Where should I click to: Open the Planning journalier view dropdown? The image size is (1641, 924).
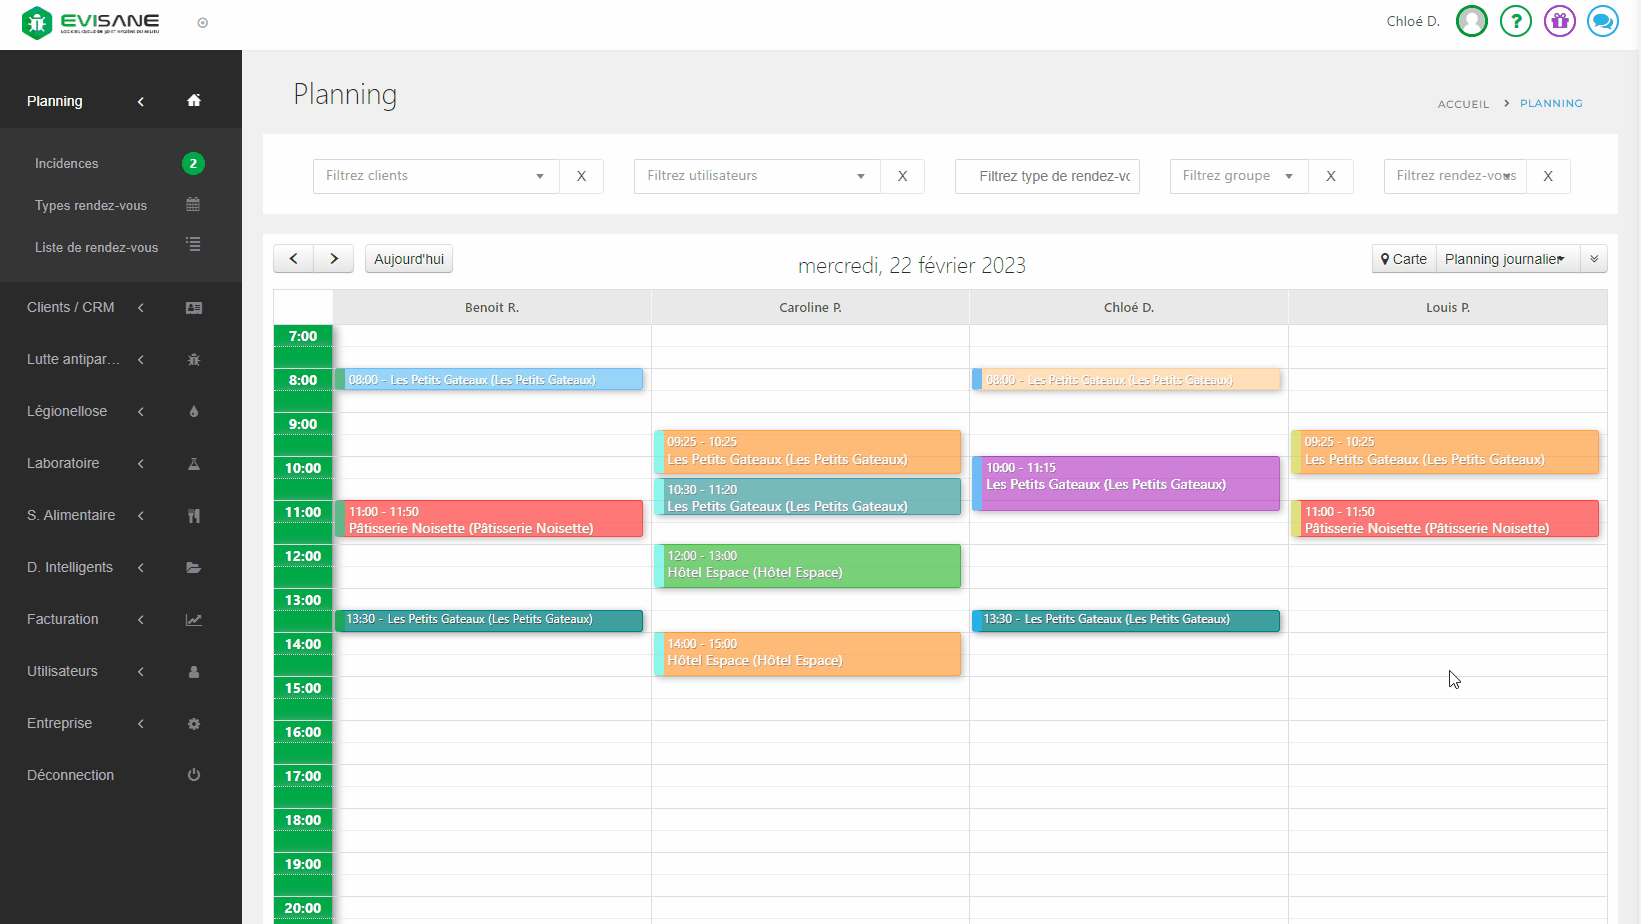coord(1507,259)
